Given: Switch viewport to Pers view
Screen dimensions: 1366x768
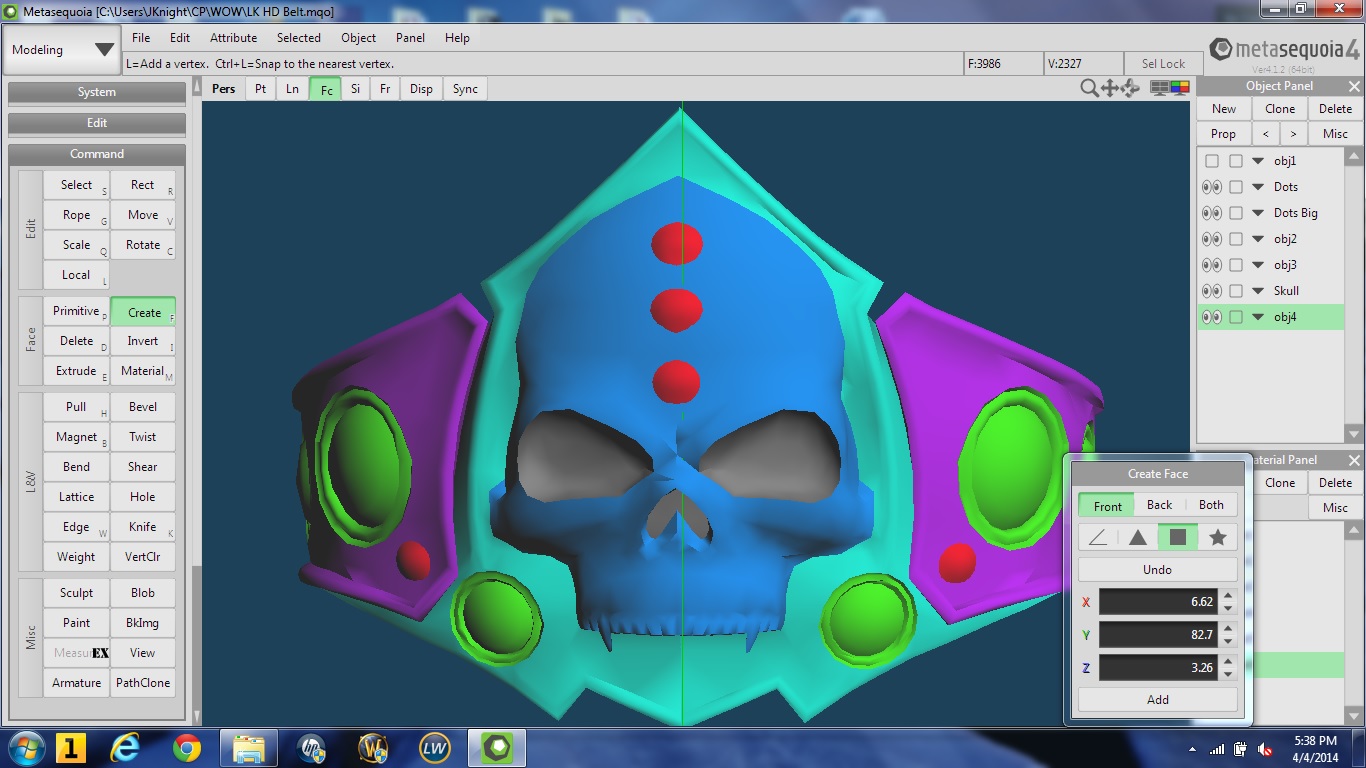Looking at the screenshot, I should pos(224,89).
